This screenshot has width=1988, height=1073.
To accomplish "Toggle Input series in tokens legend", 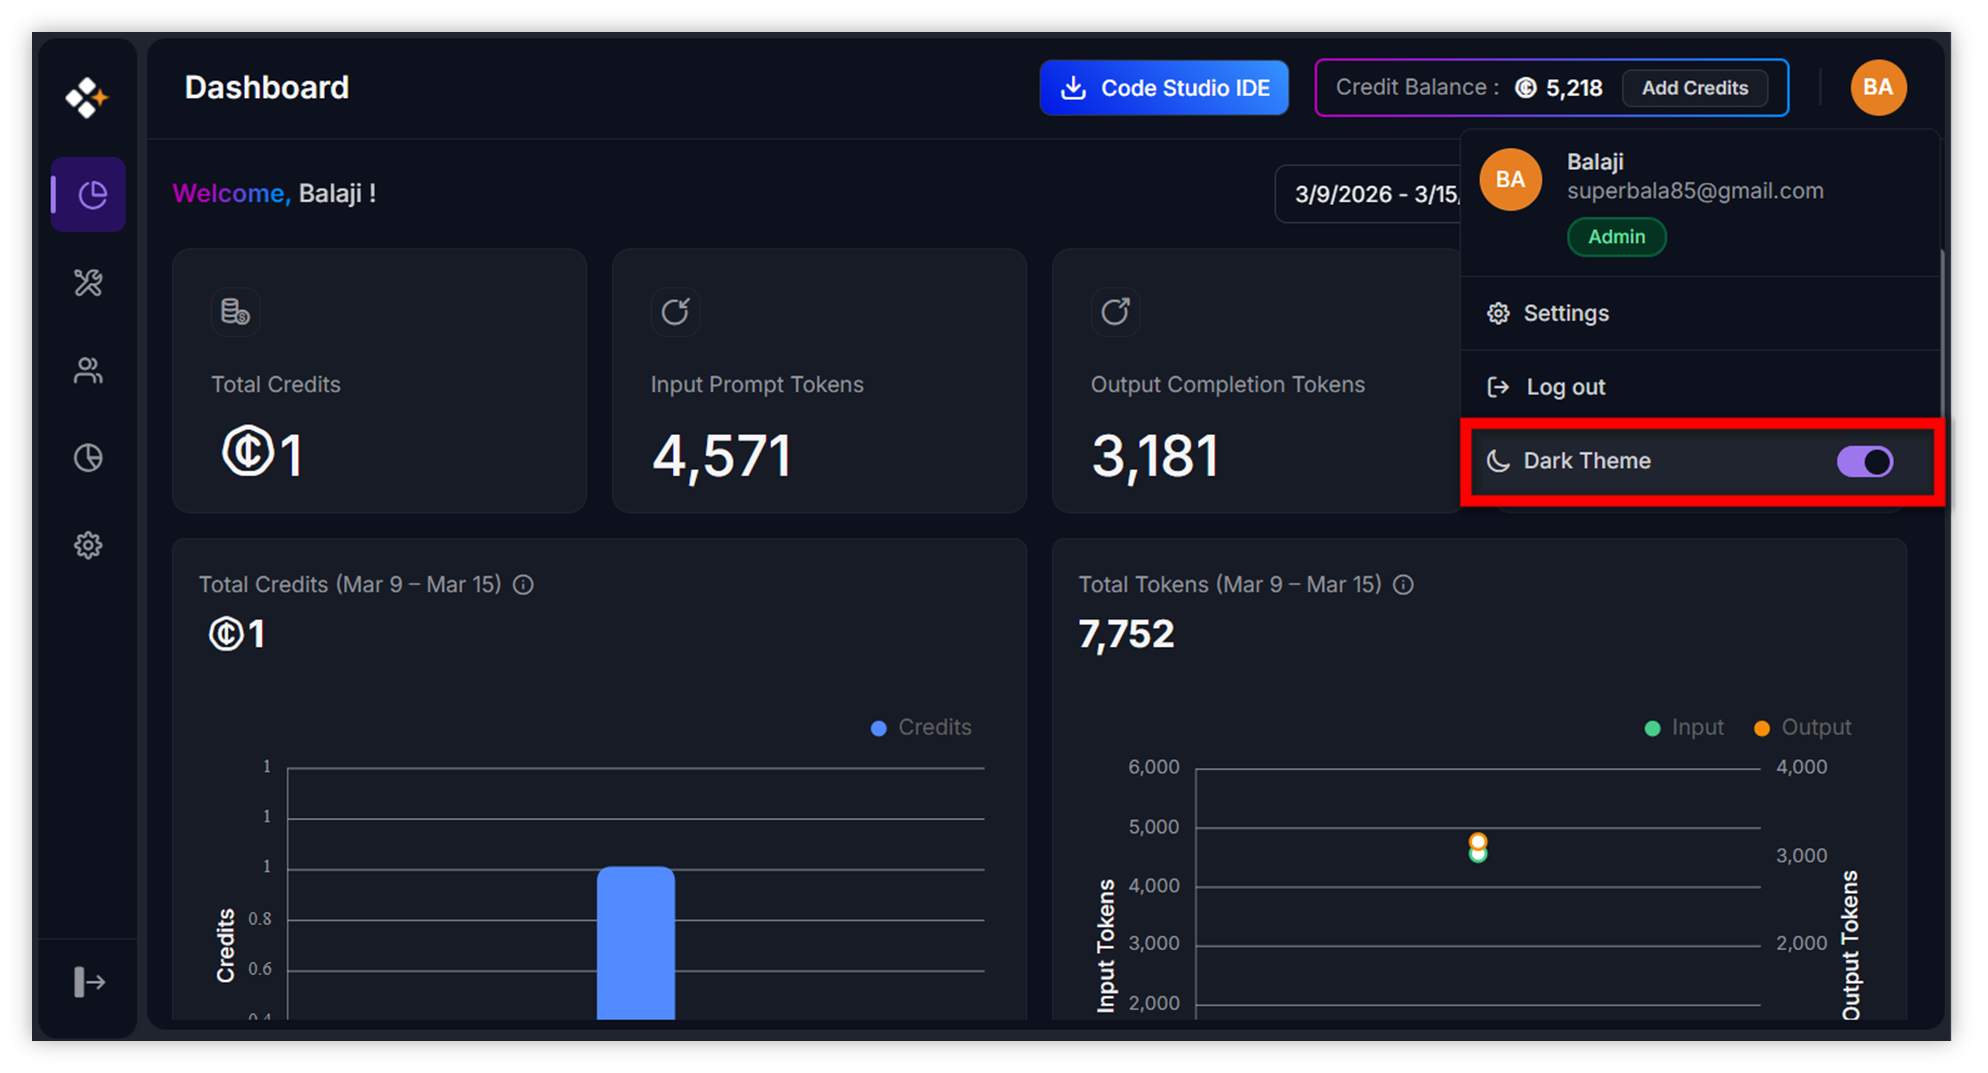I will (1684, 728).
